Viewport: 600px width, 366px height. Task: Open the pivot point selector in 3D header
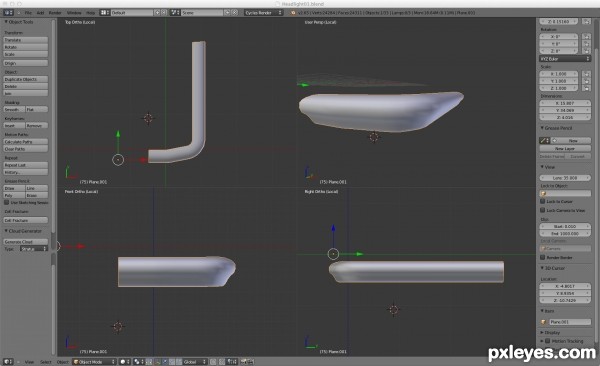click(x=139, y=362)
